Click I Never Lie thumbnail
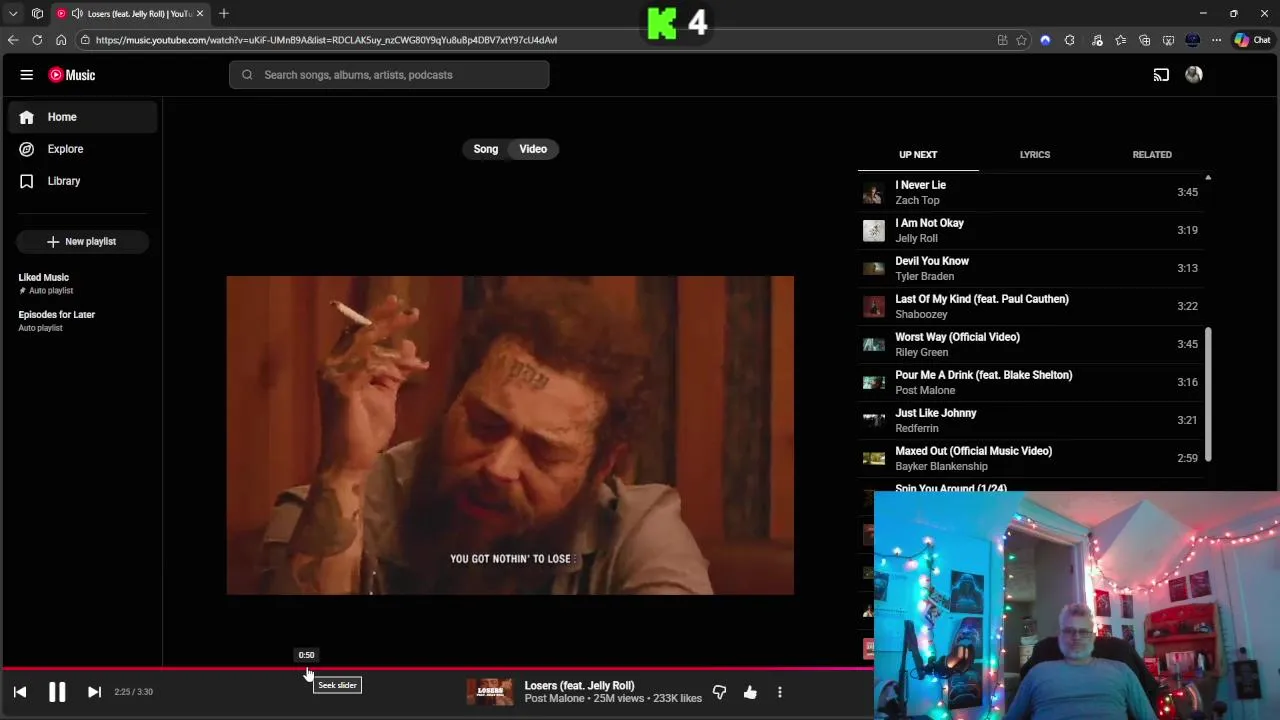This screenshot has width=1280, height=720. 874,192
